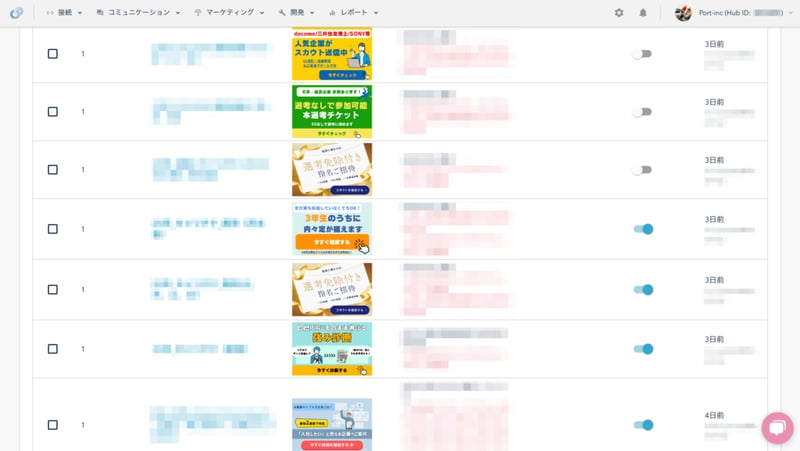Click 3日前 in the 強み診断 row
Image resolution: width=800 pixels, height=451 pixels.
click(x=714, y=339)
